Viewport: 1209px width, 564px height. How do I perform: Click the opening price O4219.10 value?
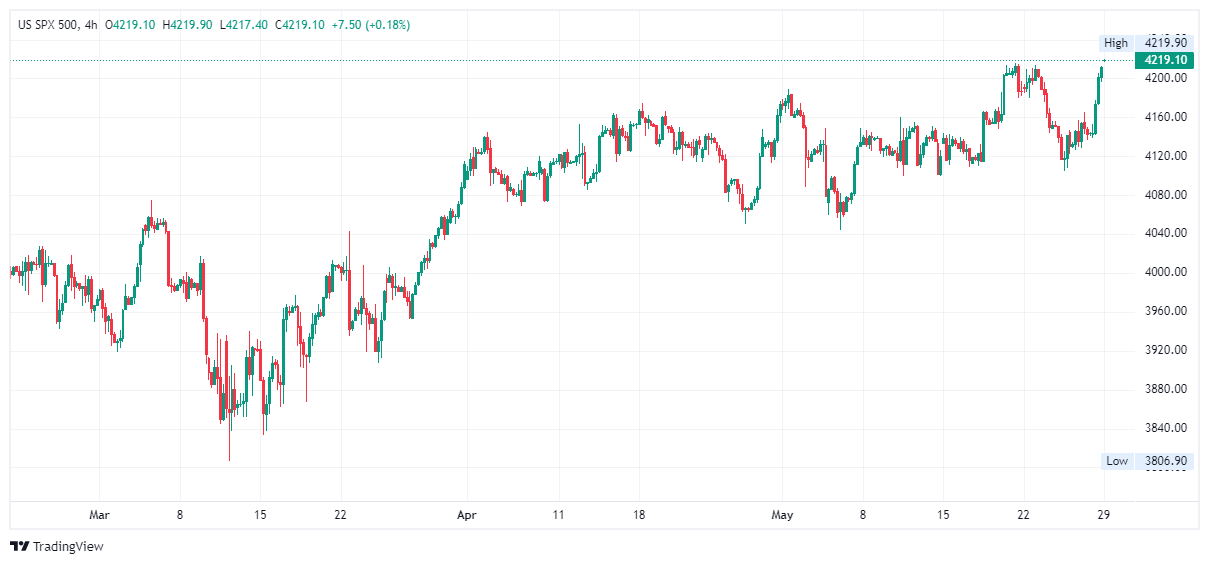click(130, 24)
